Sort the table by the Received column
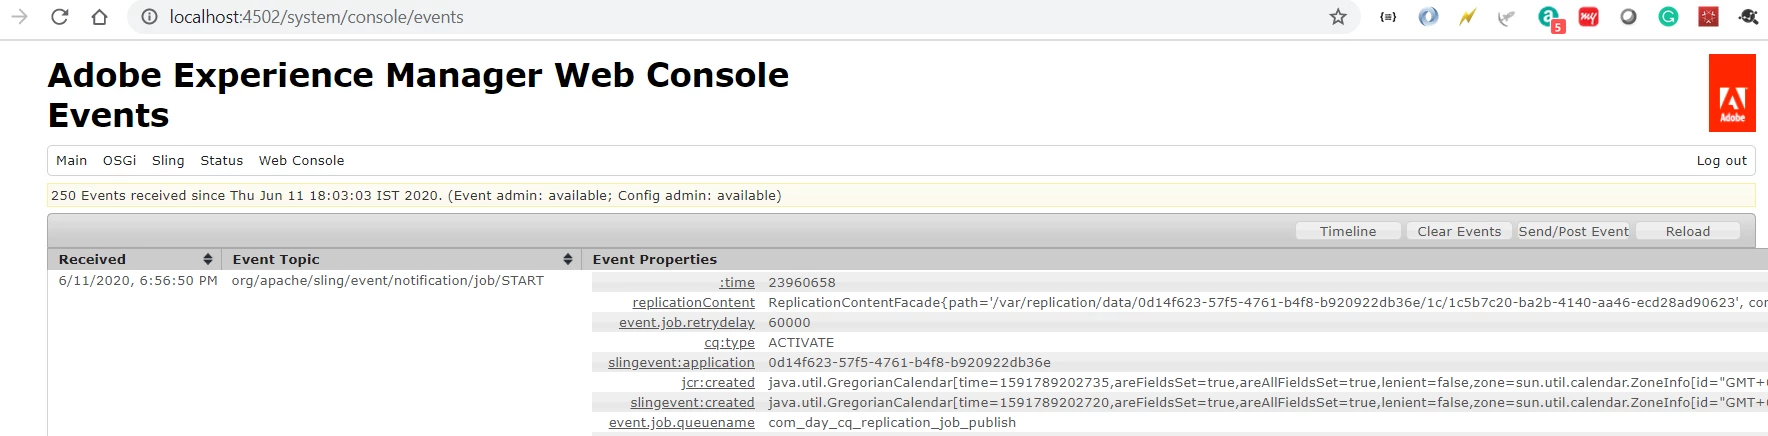Image resolution: width=1768 pixels, height=436 pixels. pos(135,259)
